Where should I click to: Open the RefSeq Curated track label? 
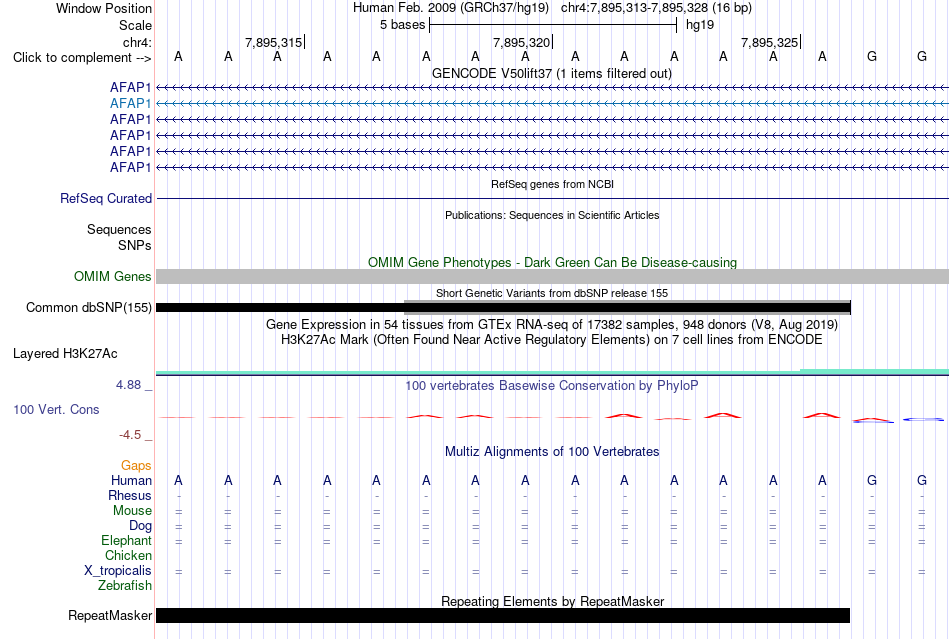pyautogui.click(x=106, y=199)
